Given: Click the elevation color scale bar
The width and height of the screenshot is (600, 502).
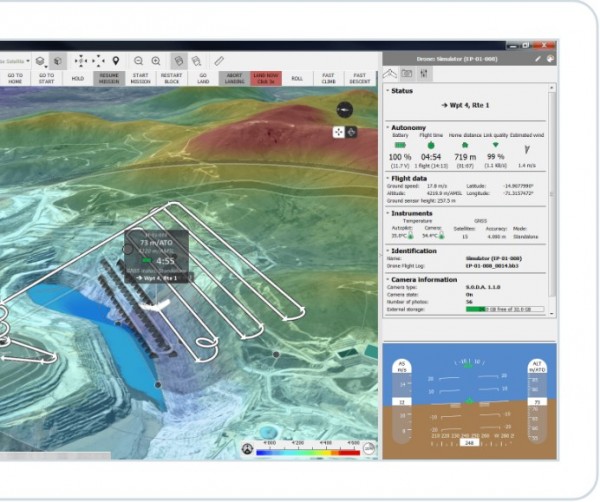Looking at the screenshot, I should coord(308,453).
